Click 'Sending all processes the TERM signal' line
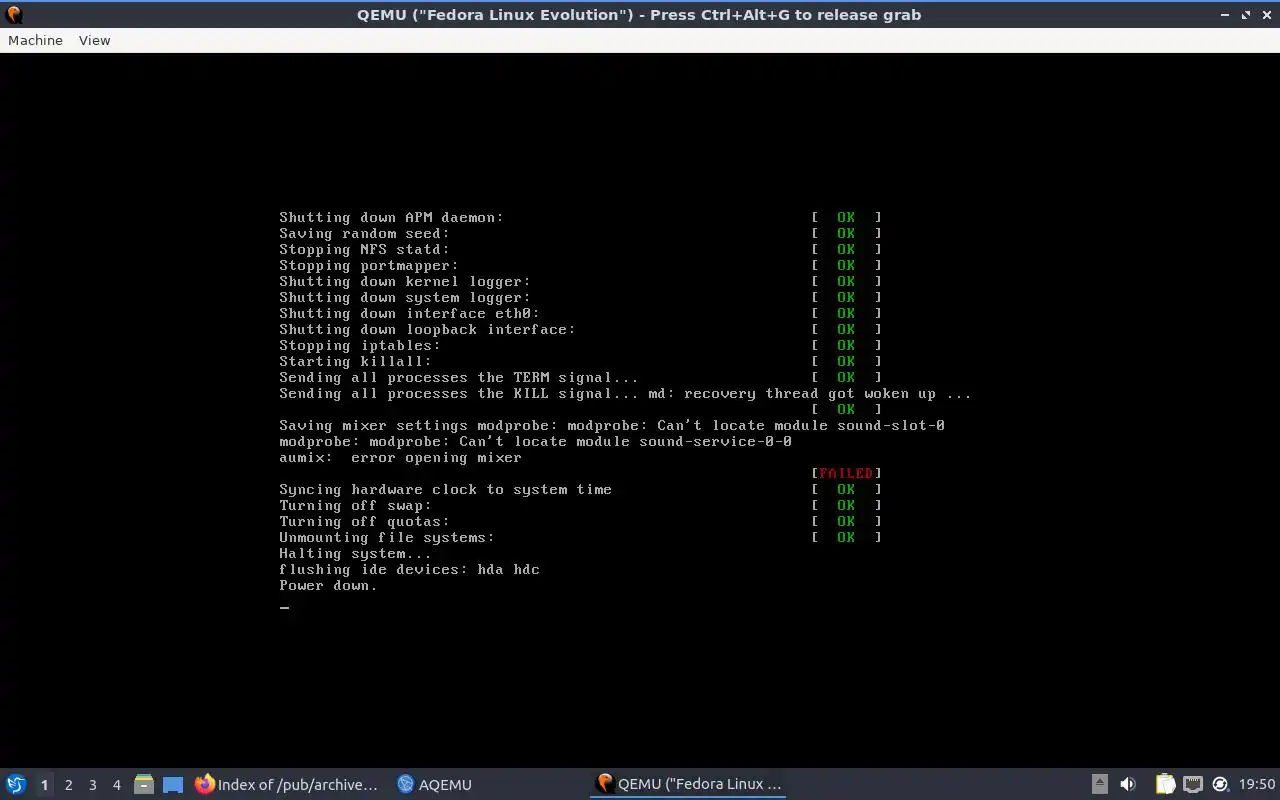1280x800 pixels. pyautogui.click(x=459, y=377)
